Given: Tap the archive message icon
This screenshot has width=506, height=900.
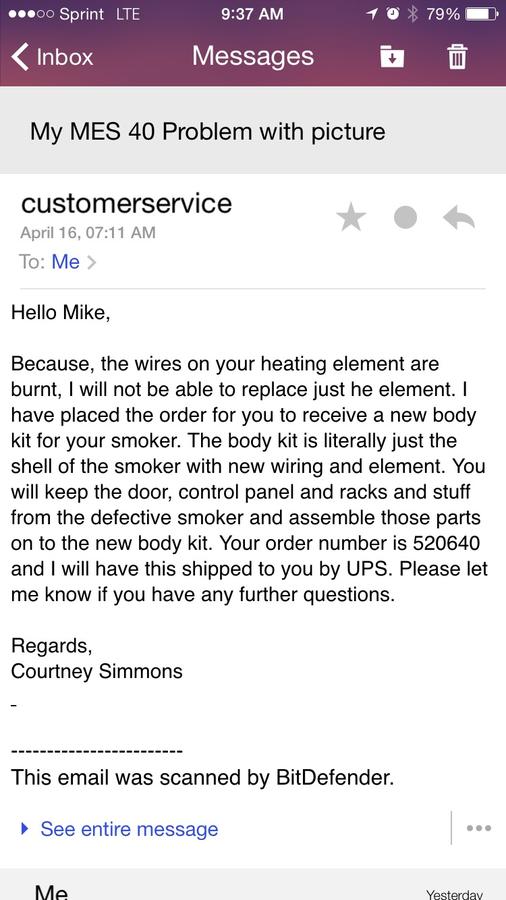Looking at the screenshot, I should [392, 56].
